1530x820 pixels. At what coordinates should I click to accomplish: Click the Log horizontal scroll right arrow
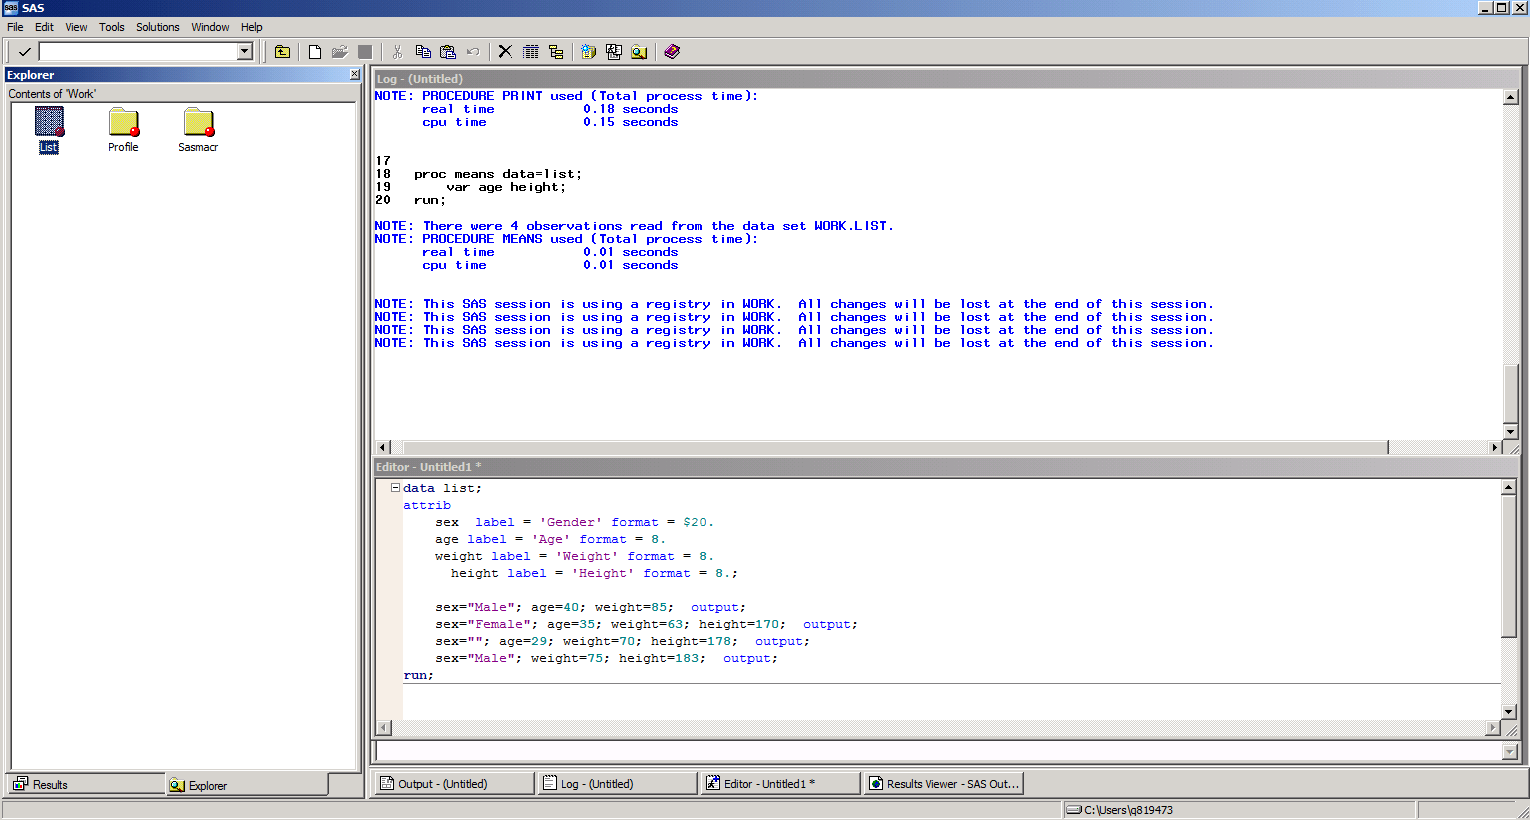click(1495, 447)
